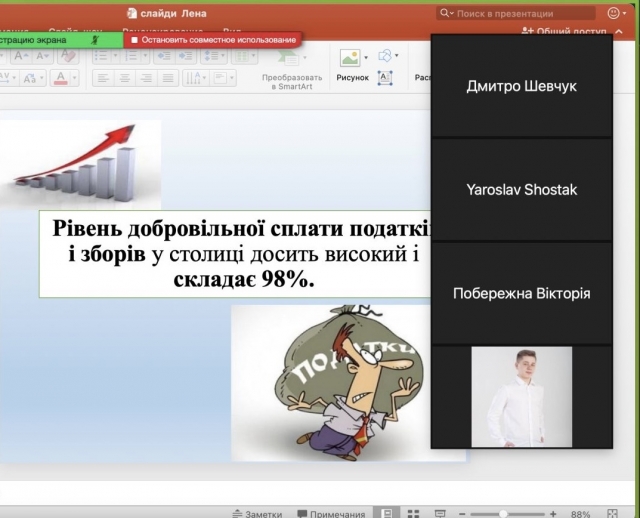Click the text box insert icon
The height and width of the screenshot is (518, 640).
[385, 78]
